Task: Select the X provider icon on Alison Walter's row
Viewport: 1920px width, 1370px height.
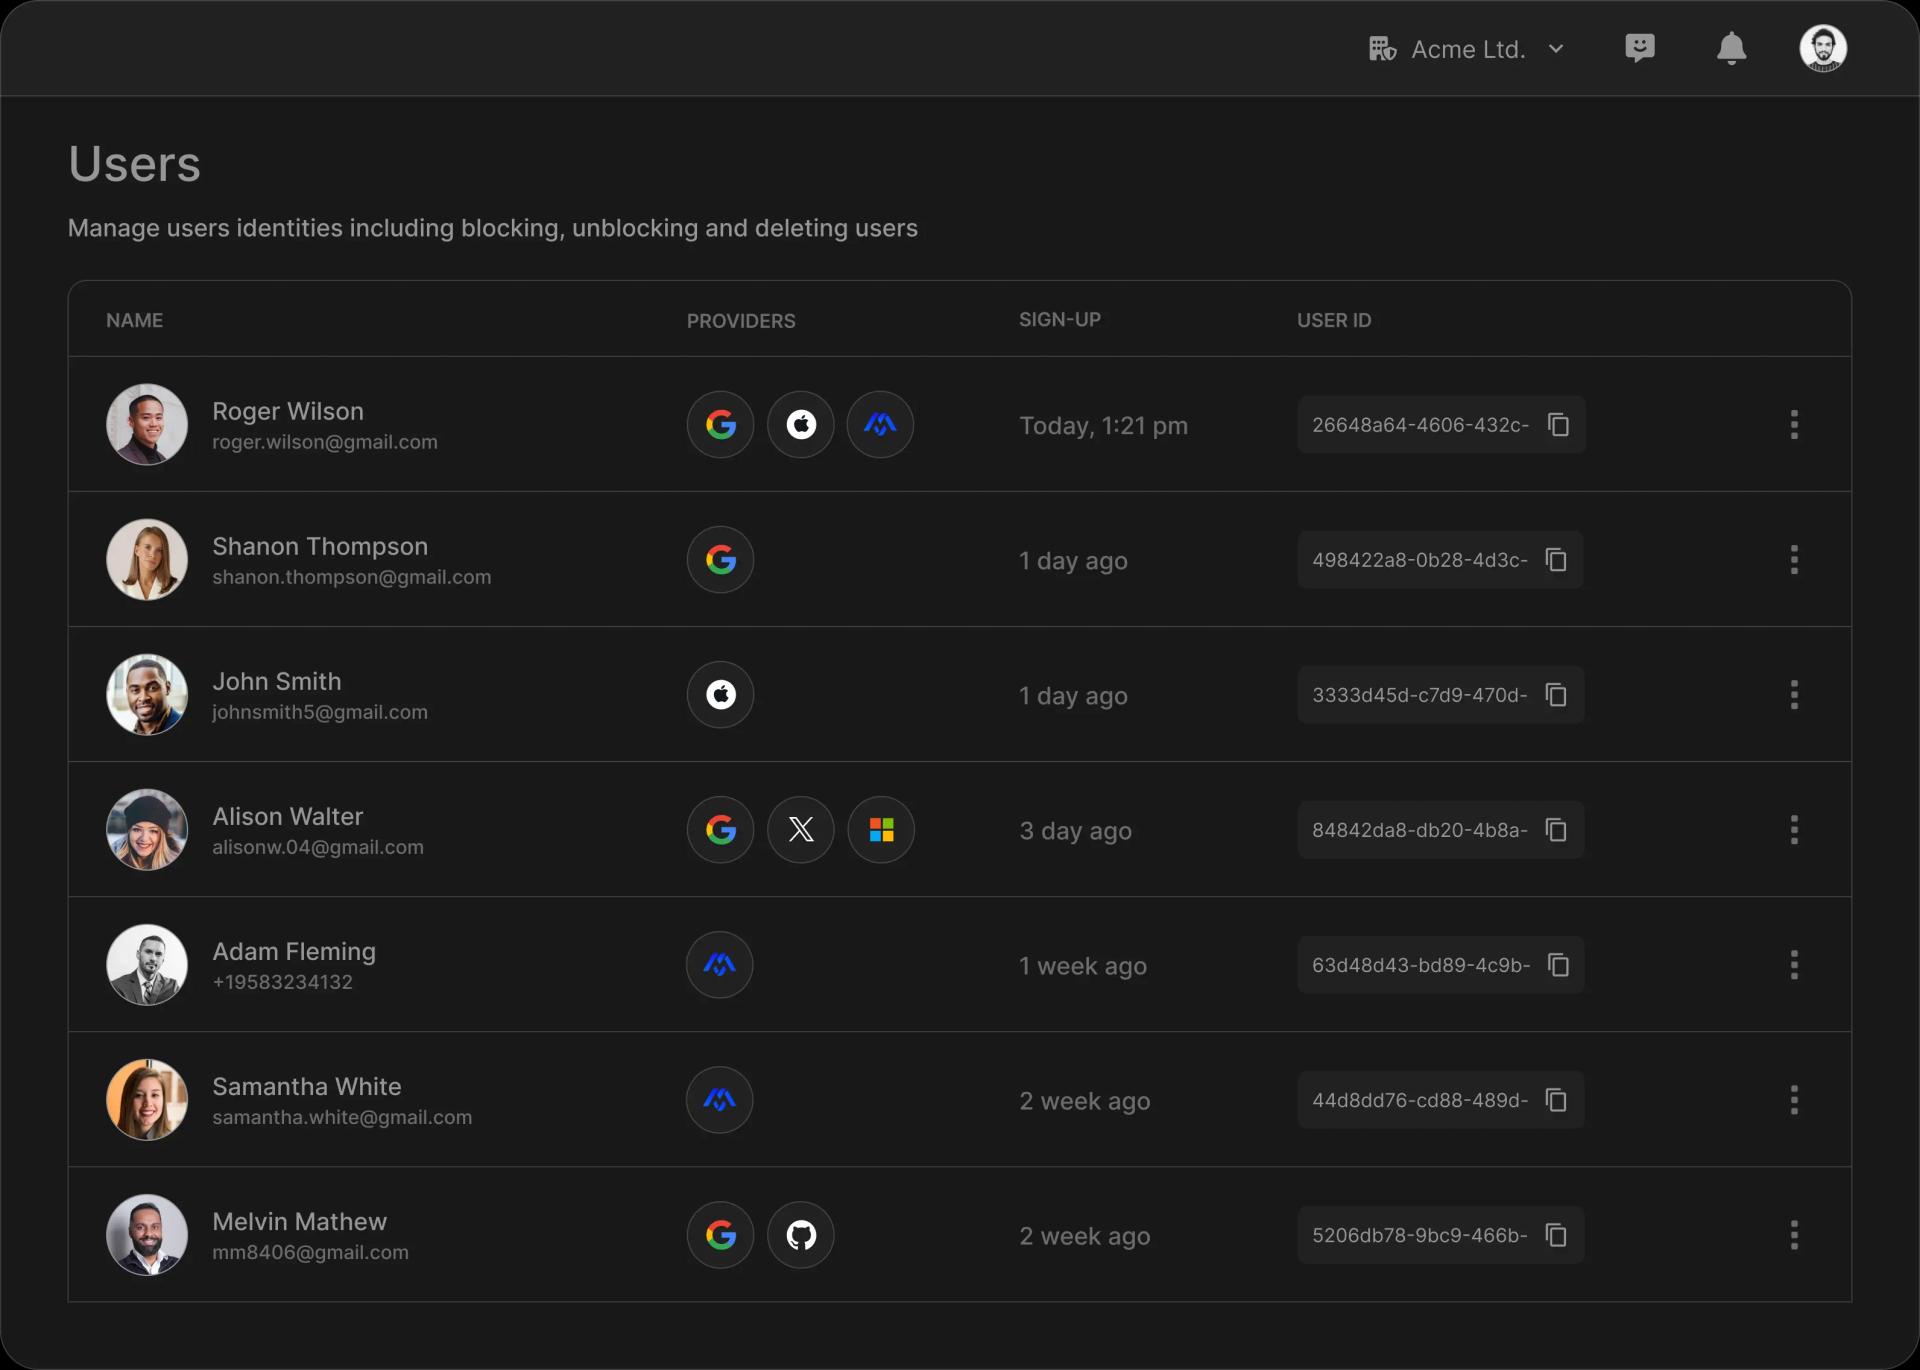Action: coord(800,829)
